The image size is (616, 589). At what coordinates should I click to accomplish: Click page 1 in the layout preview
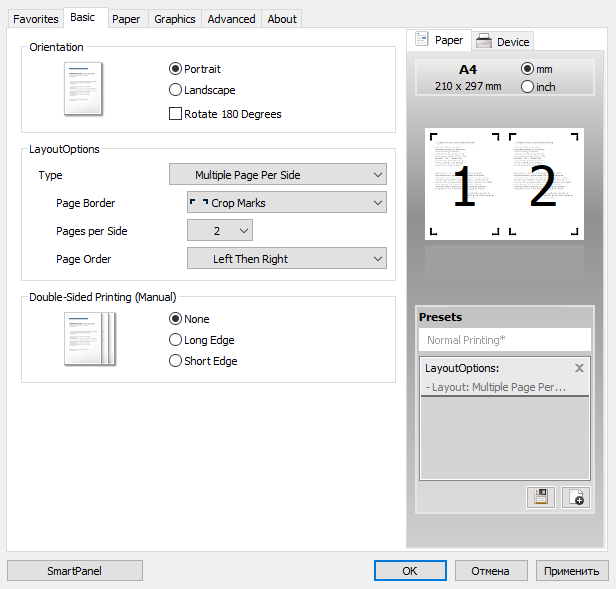(x=464, y=185)
